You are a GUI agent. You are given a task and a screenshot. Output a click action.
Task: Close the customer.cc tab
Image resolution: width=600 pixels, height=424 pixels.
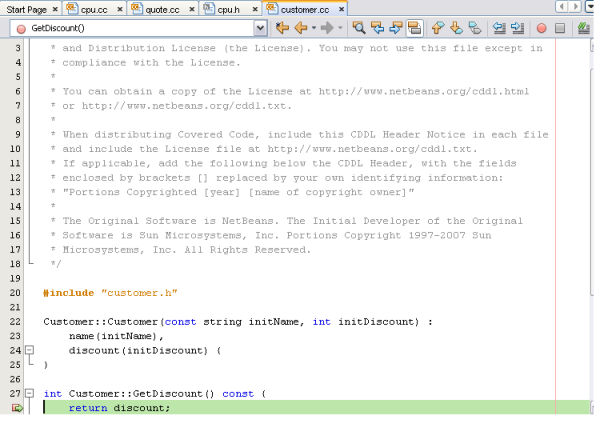point(341,9)
